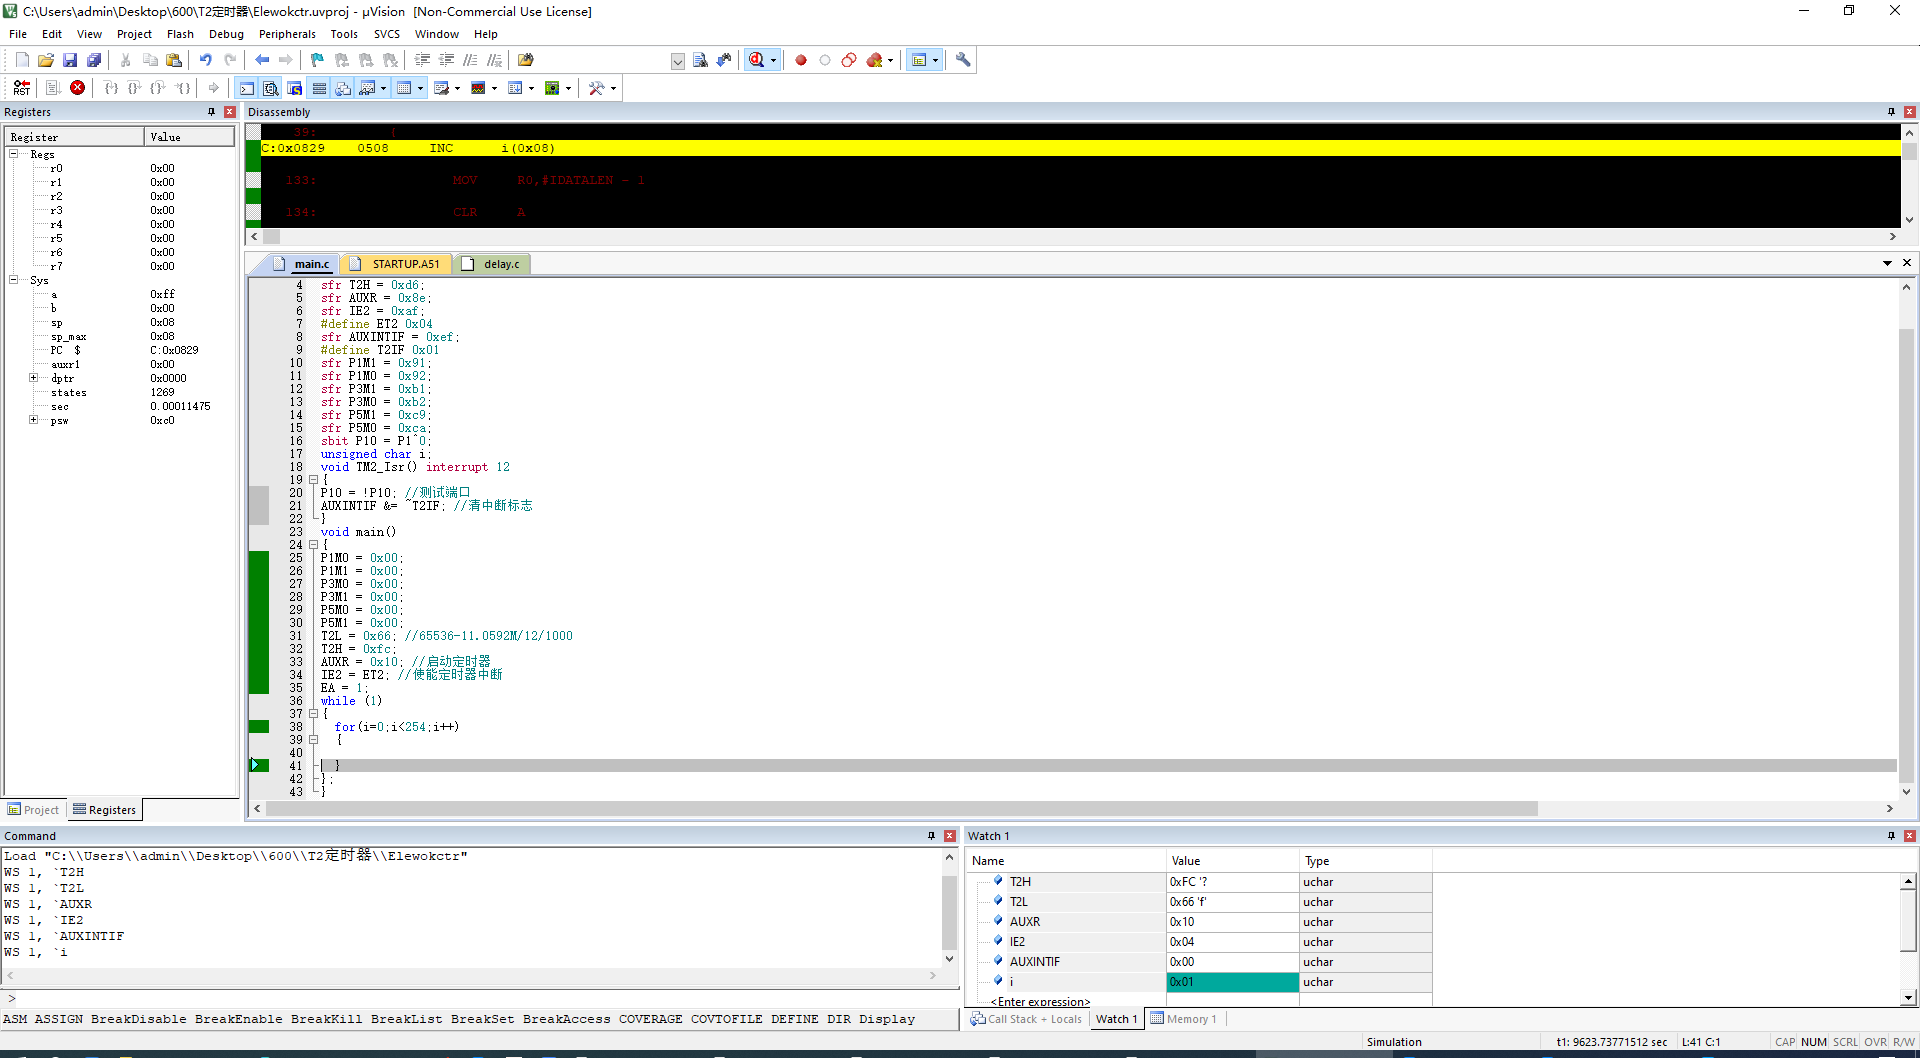Screen dimensions: 1920x1058
Task: Save the current file
Action: (x=70, y=60)
